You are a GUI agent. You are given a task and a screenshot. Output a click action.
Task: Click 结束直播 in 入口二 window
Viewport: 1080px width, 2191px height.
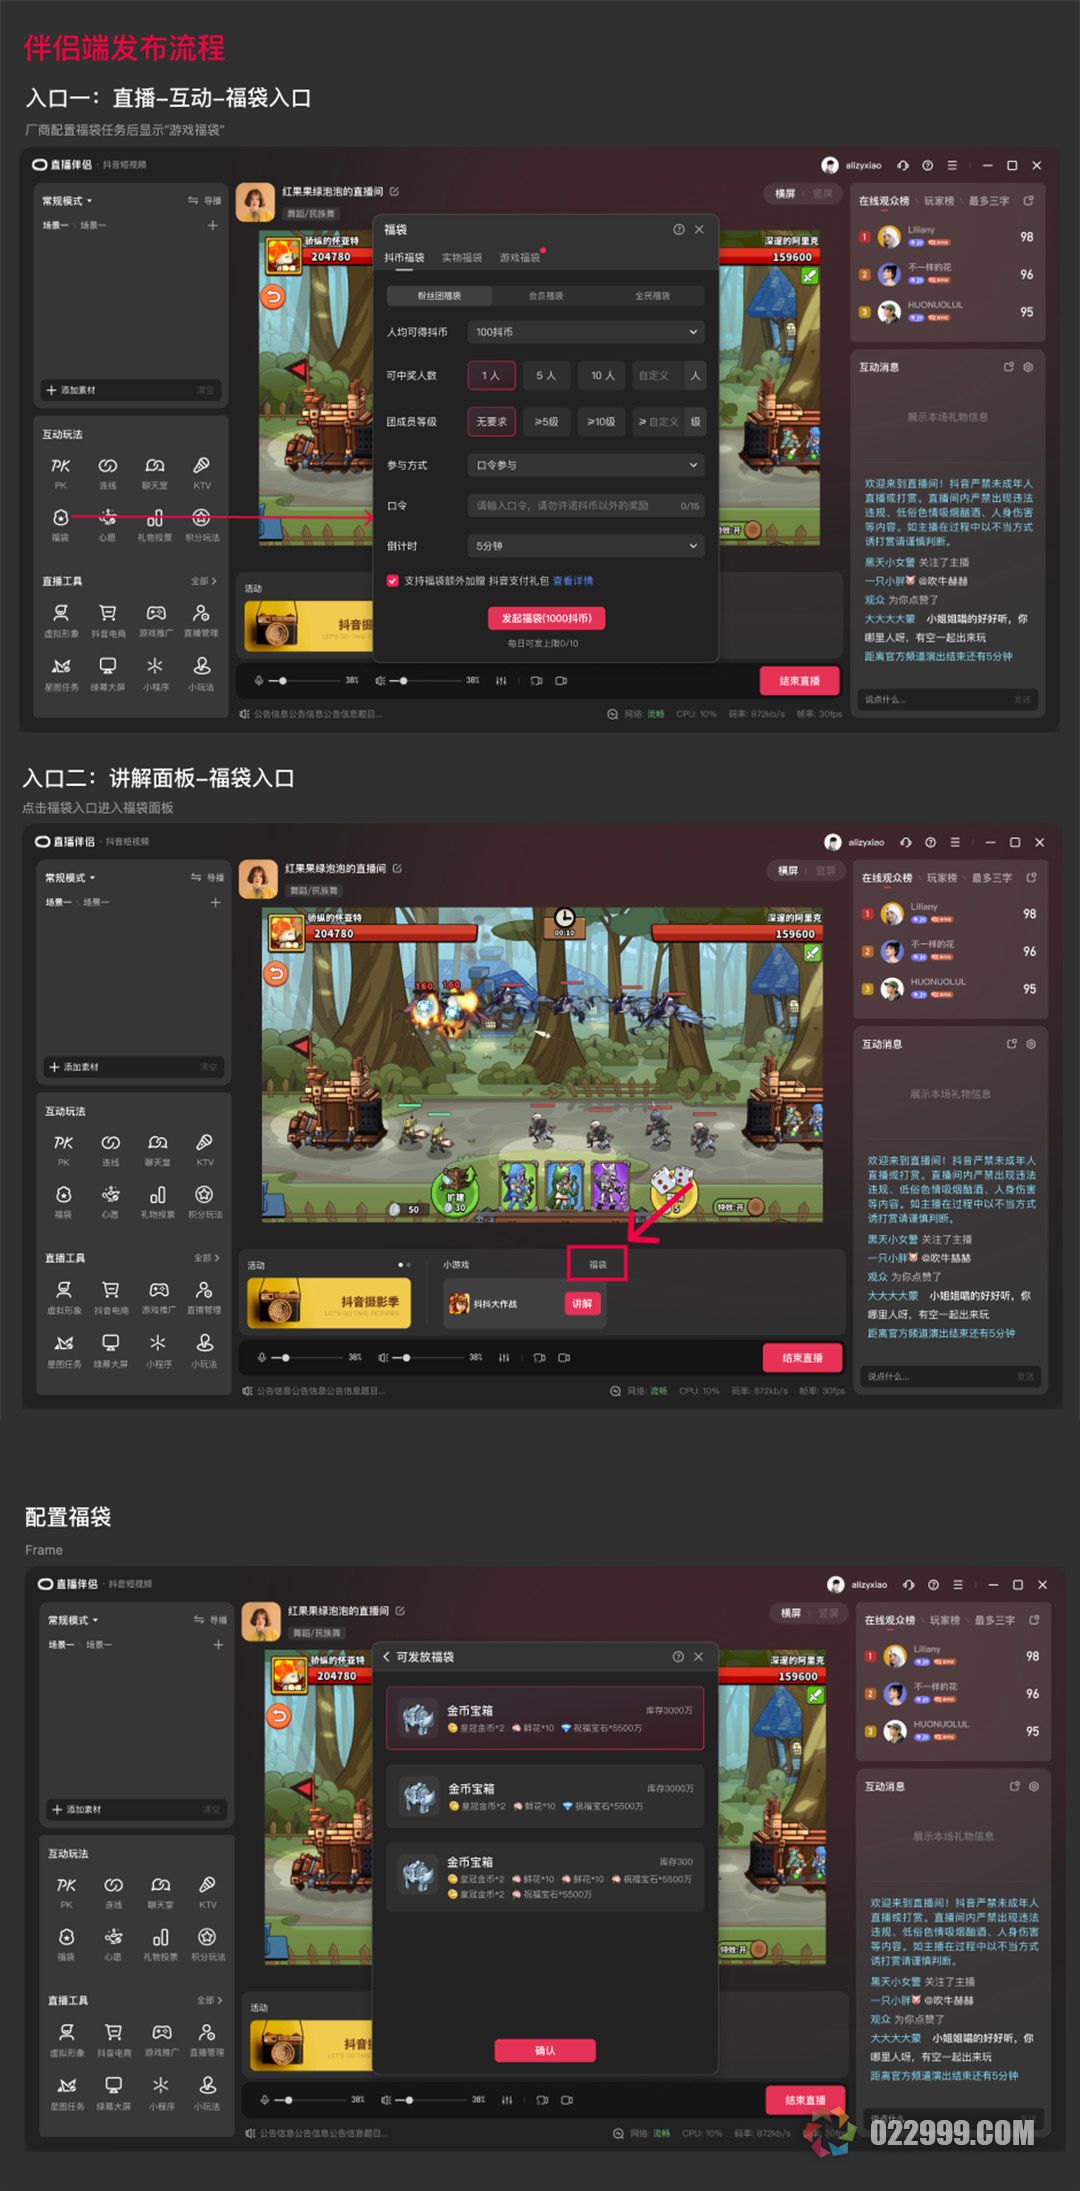[802, 1358]
